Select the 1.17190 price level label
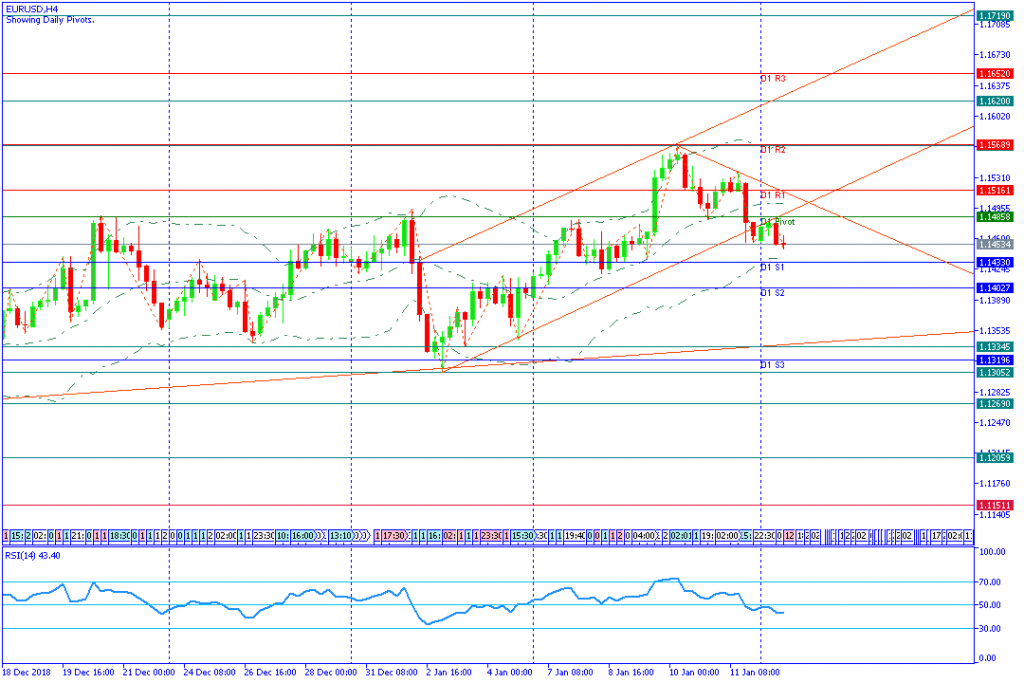Screen dimensions: 1024x683 (995, 16)
